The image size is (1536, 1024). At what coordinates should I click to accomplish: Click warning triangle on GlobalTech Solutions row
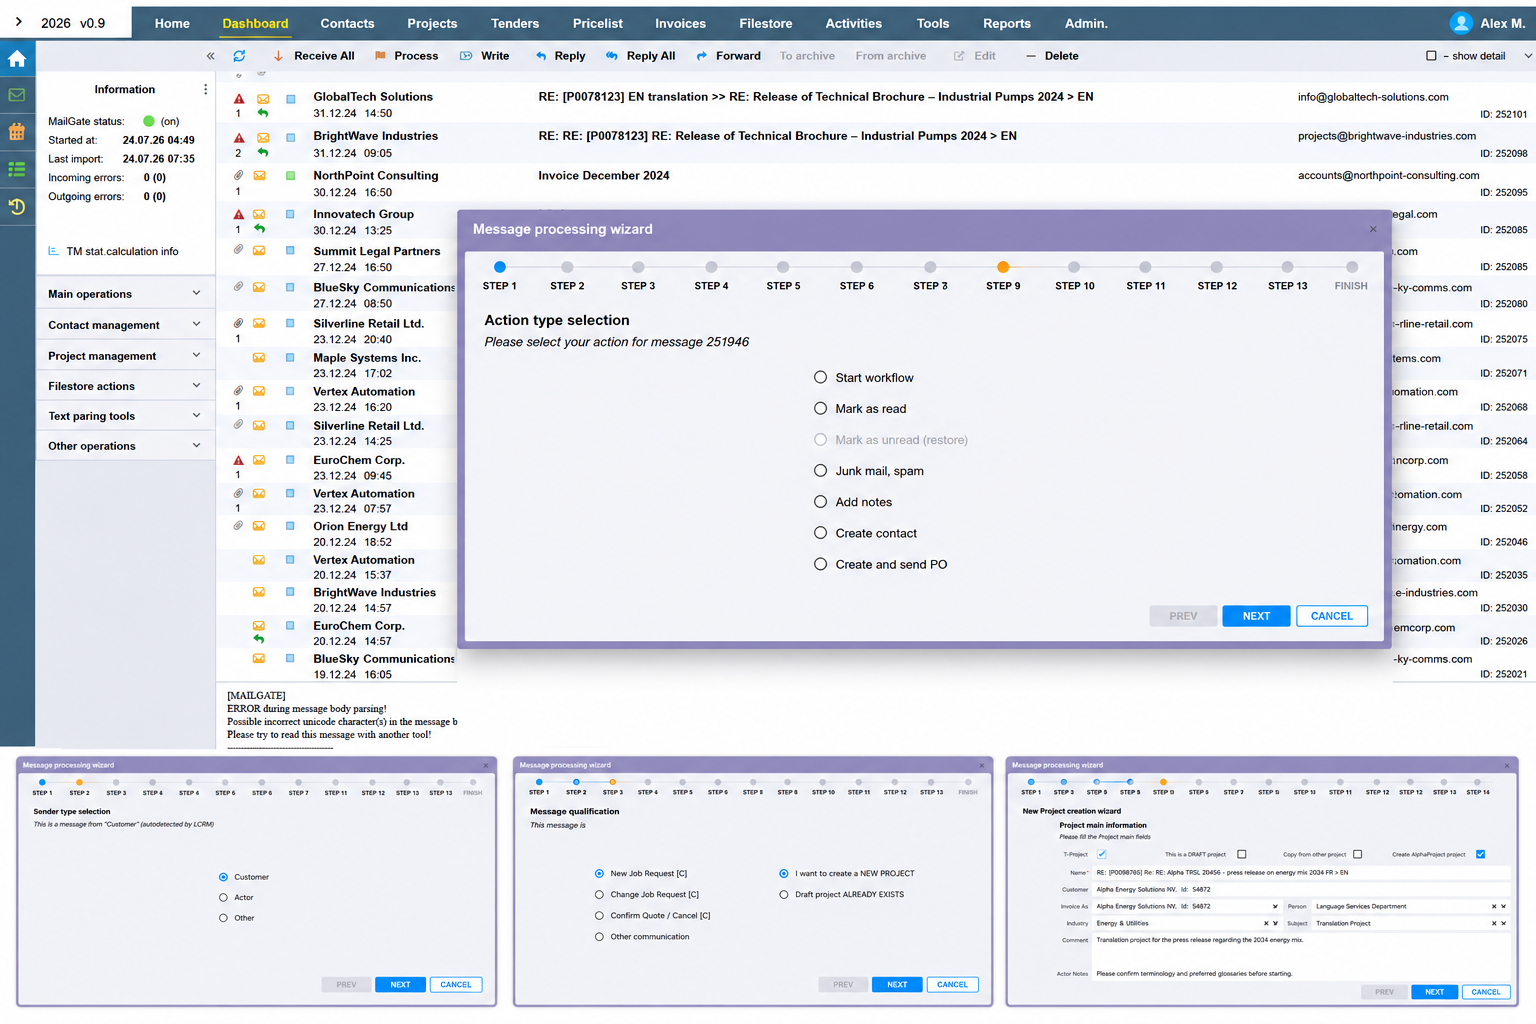239,98
